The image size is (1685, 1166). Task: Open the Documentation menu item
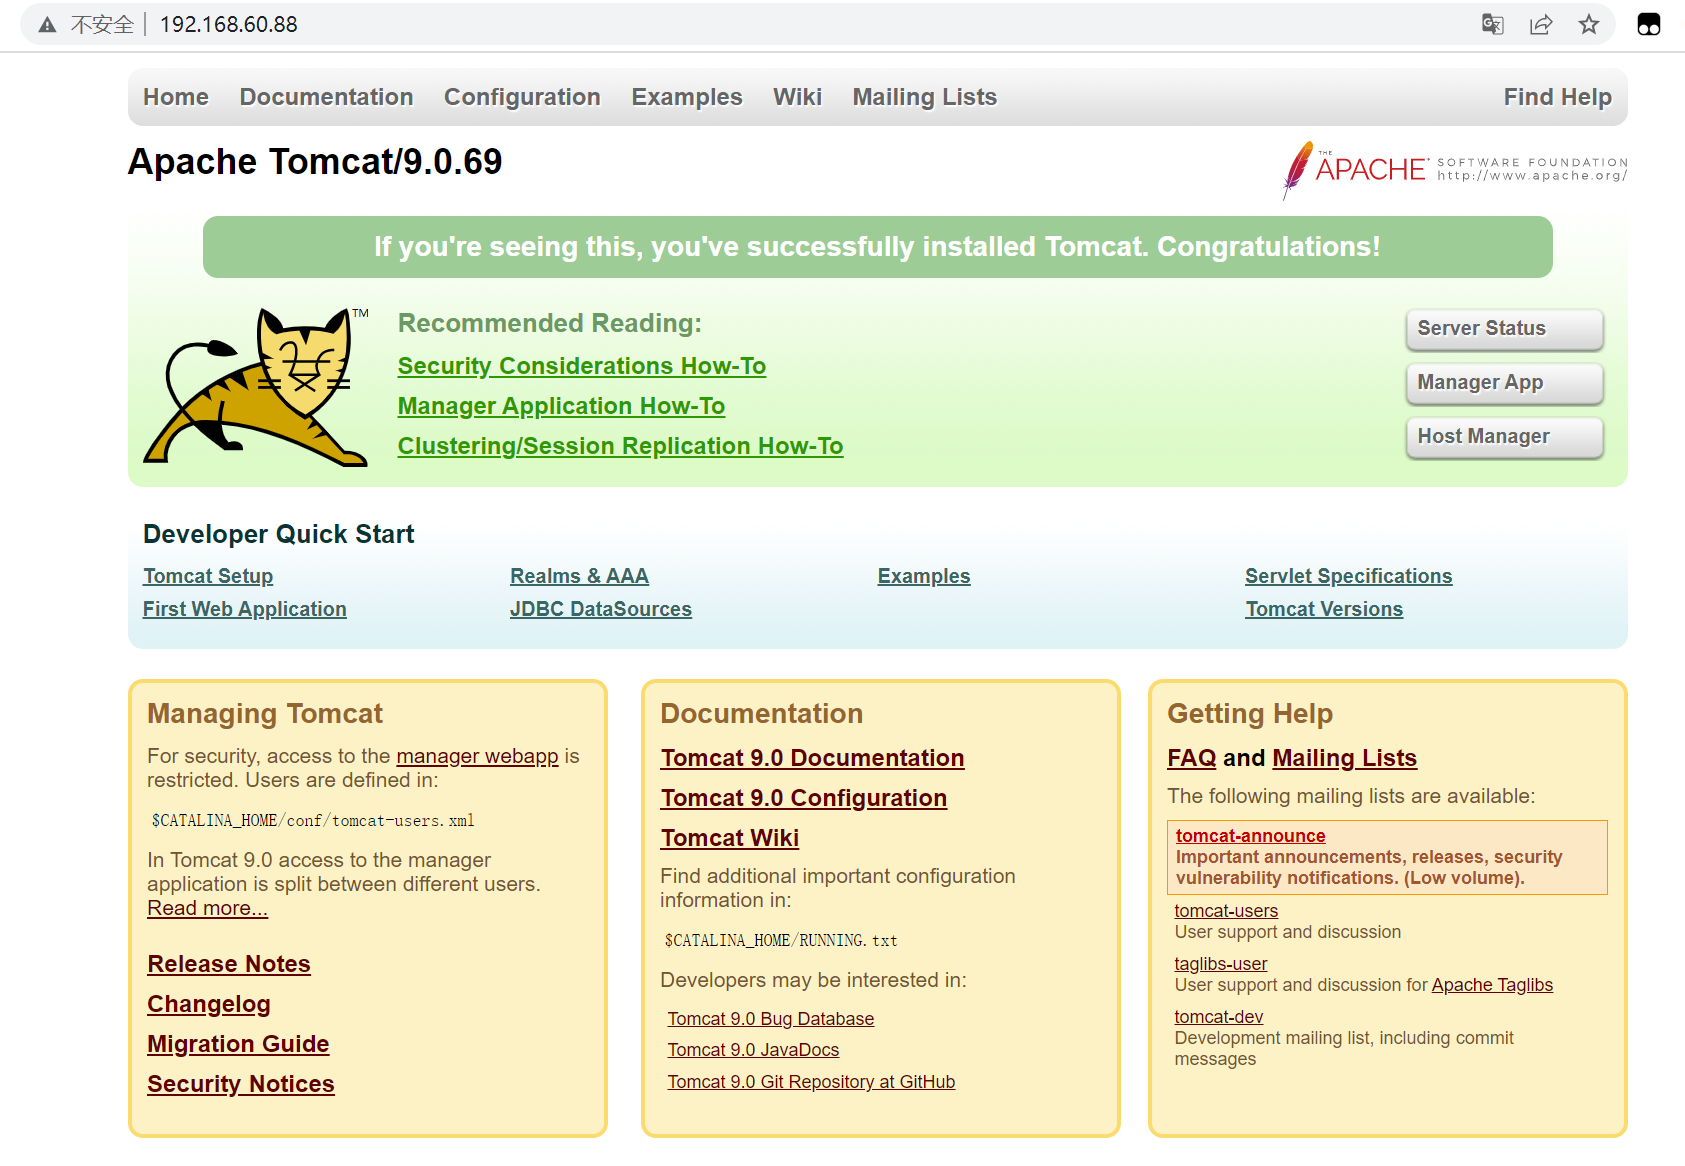coord(326,97)
